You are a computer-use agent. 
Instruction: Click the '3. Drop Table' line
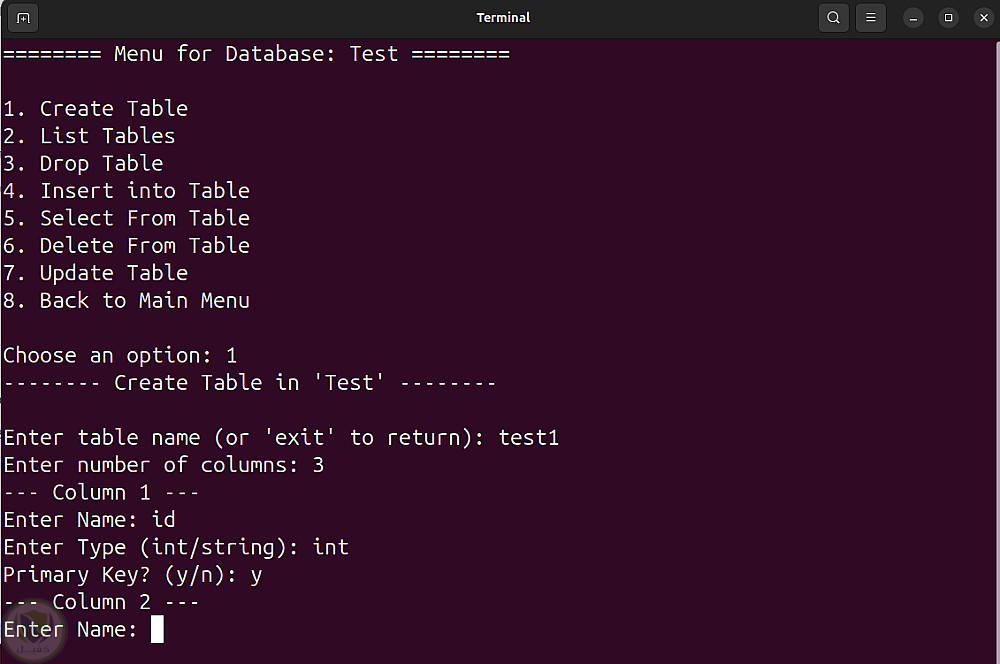click(x=83, y=163)
